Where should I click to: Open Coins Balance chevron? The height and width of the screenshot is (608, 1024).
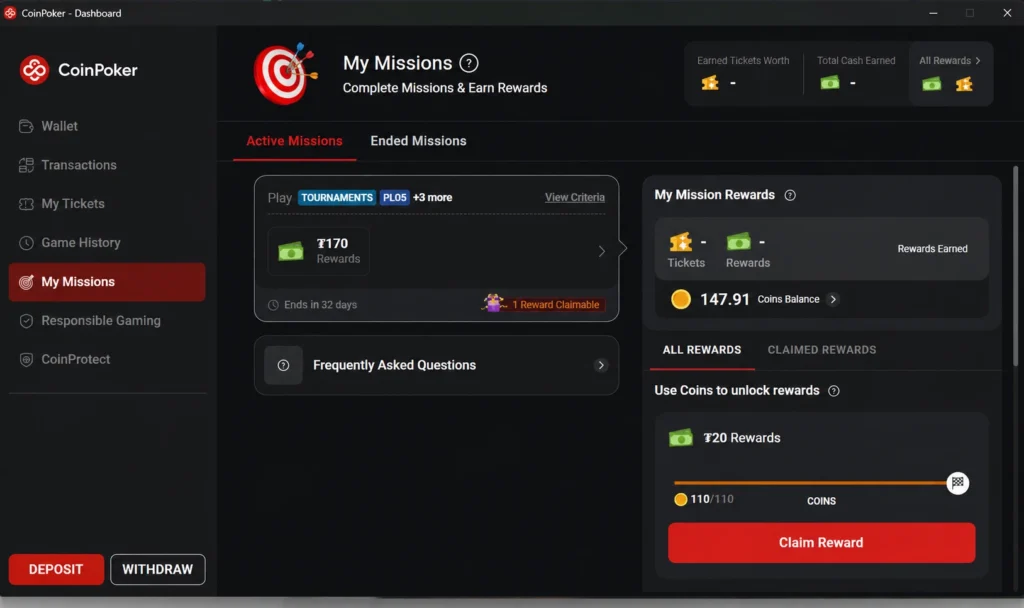pyautogui.click(x=833, y=300)
